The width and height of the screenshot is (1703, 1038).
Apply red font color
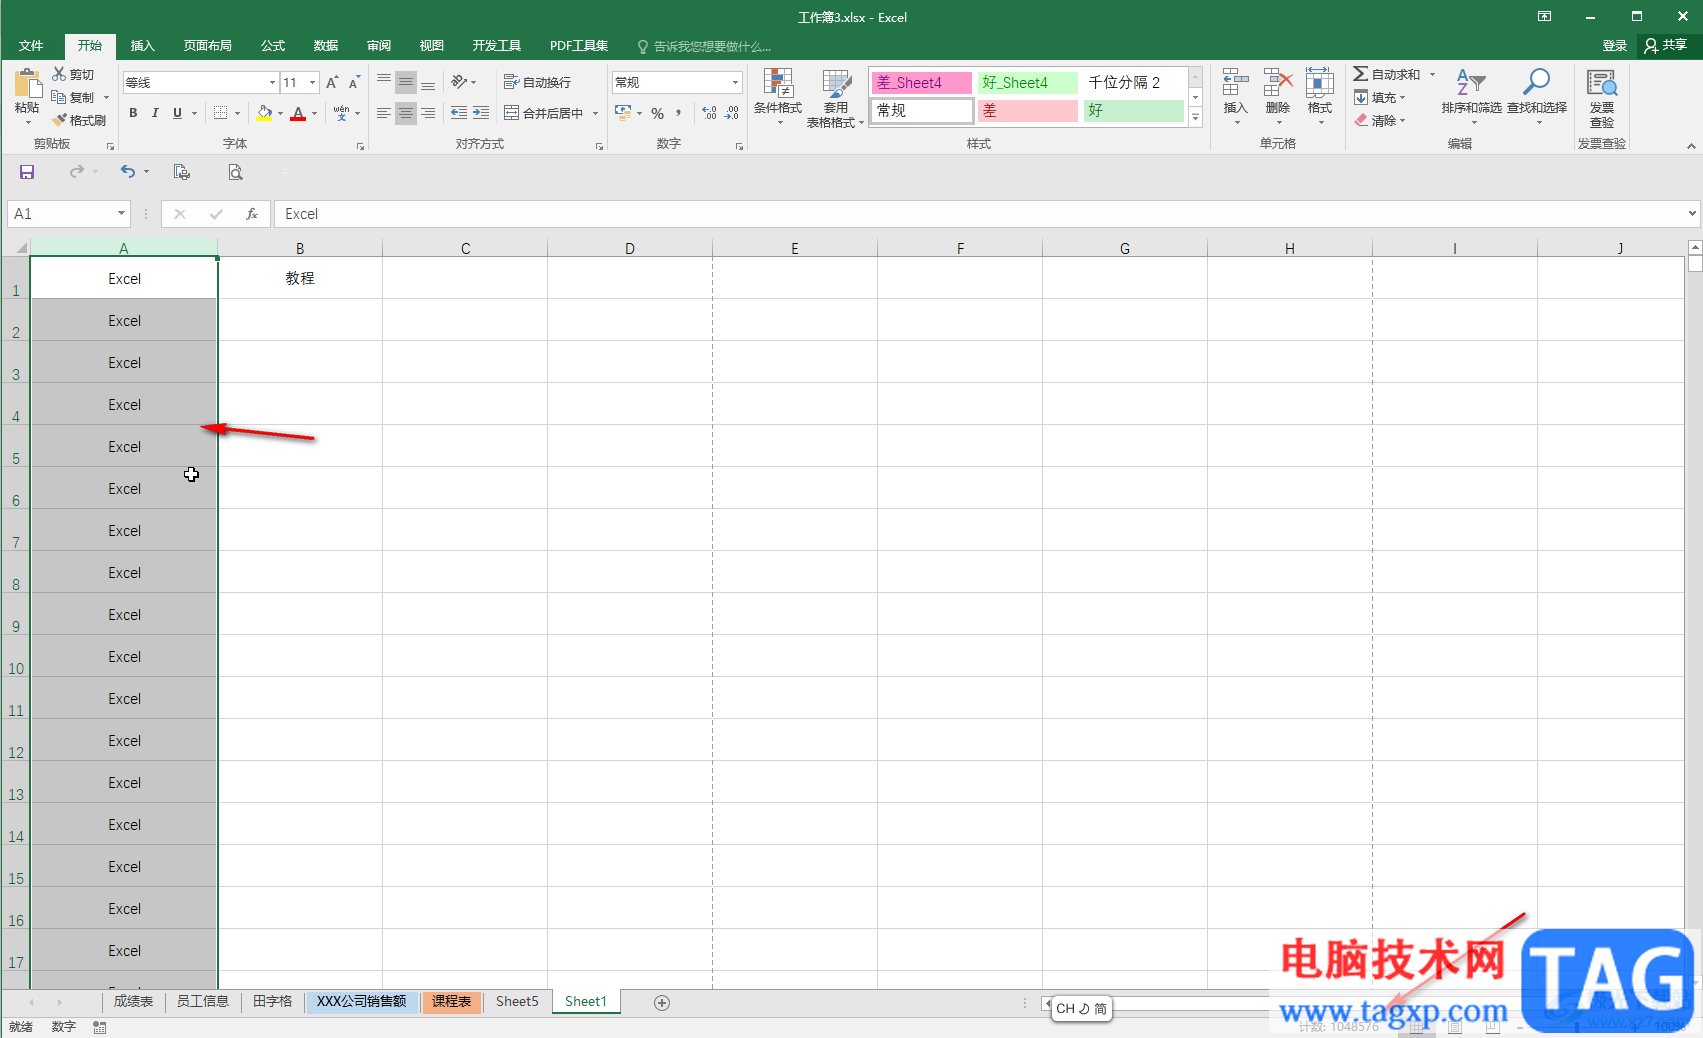point(298,114)
